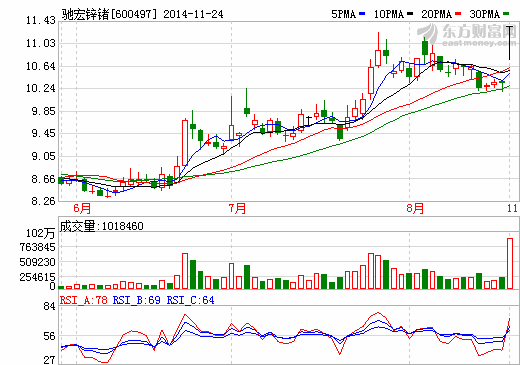Viewport: 520px width, 365px height.
Task: Click the 20PMA legend label
Action: [436, 14]
